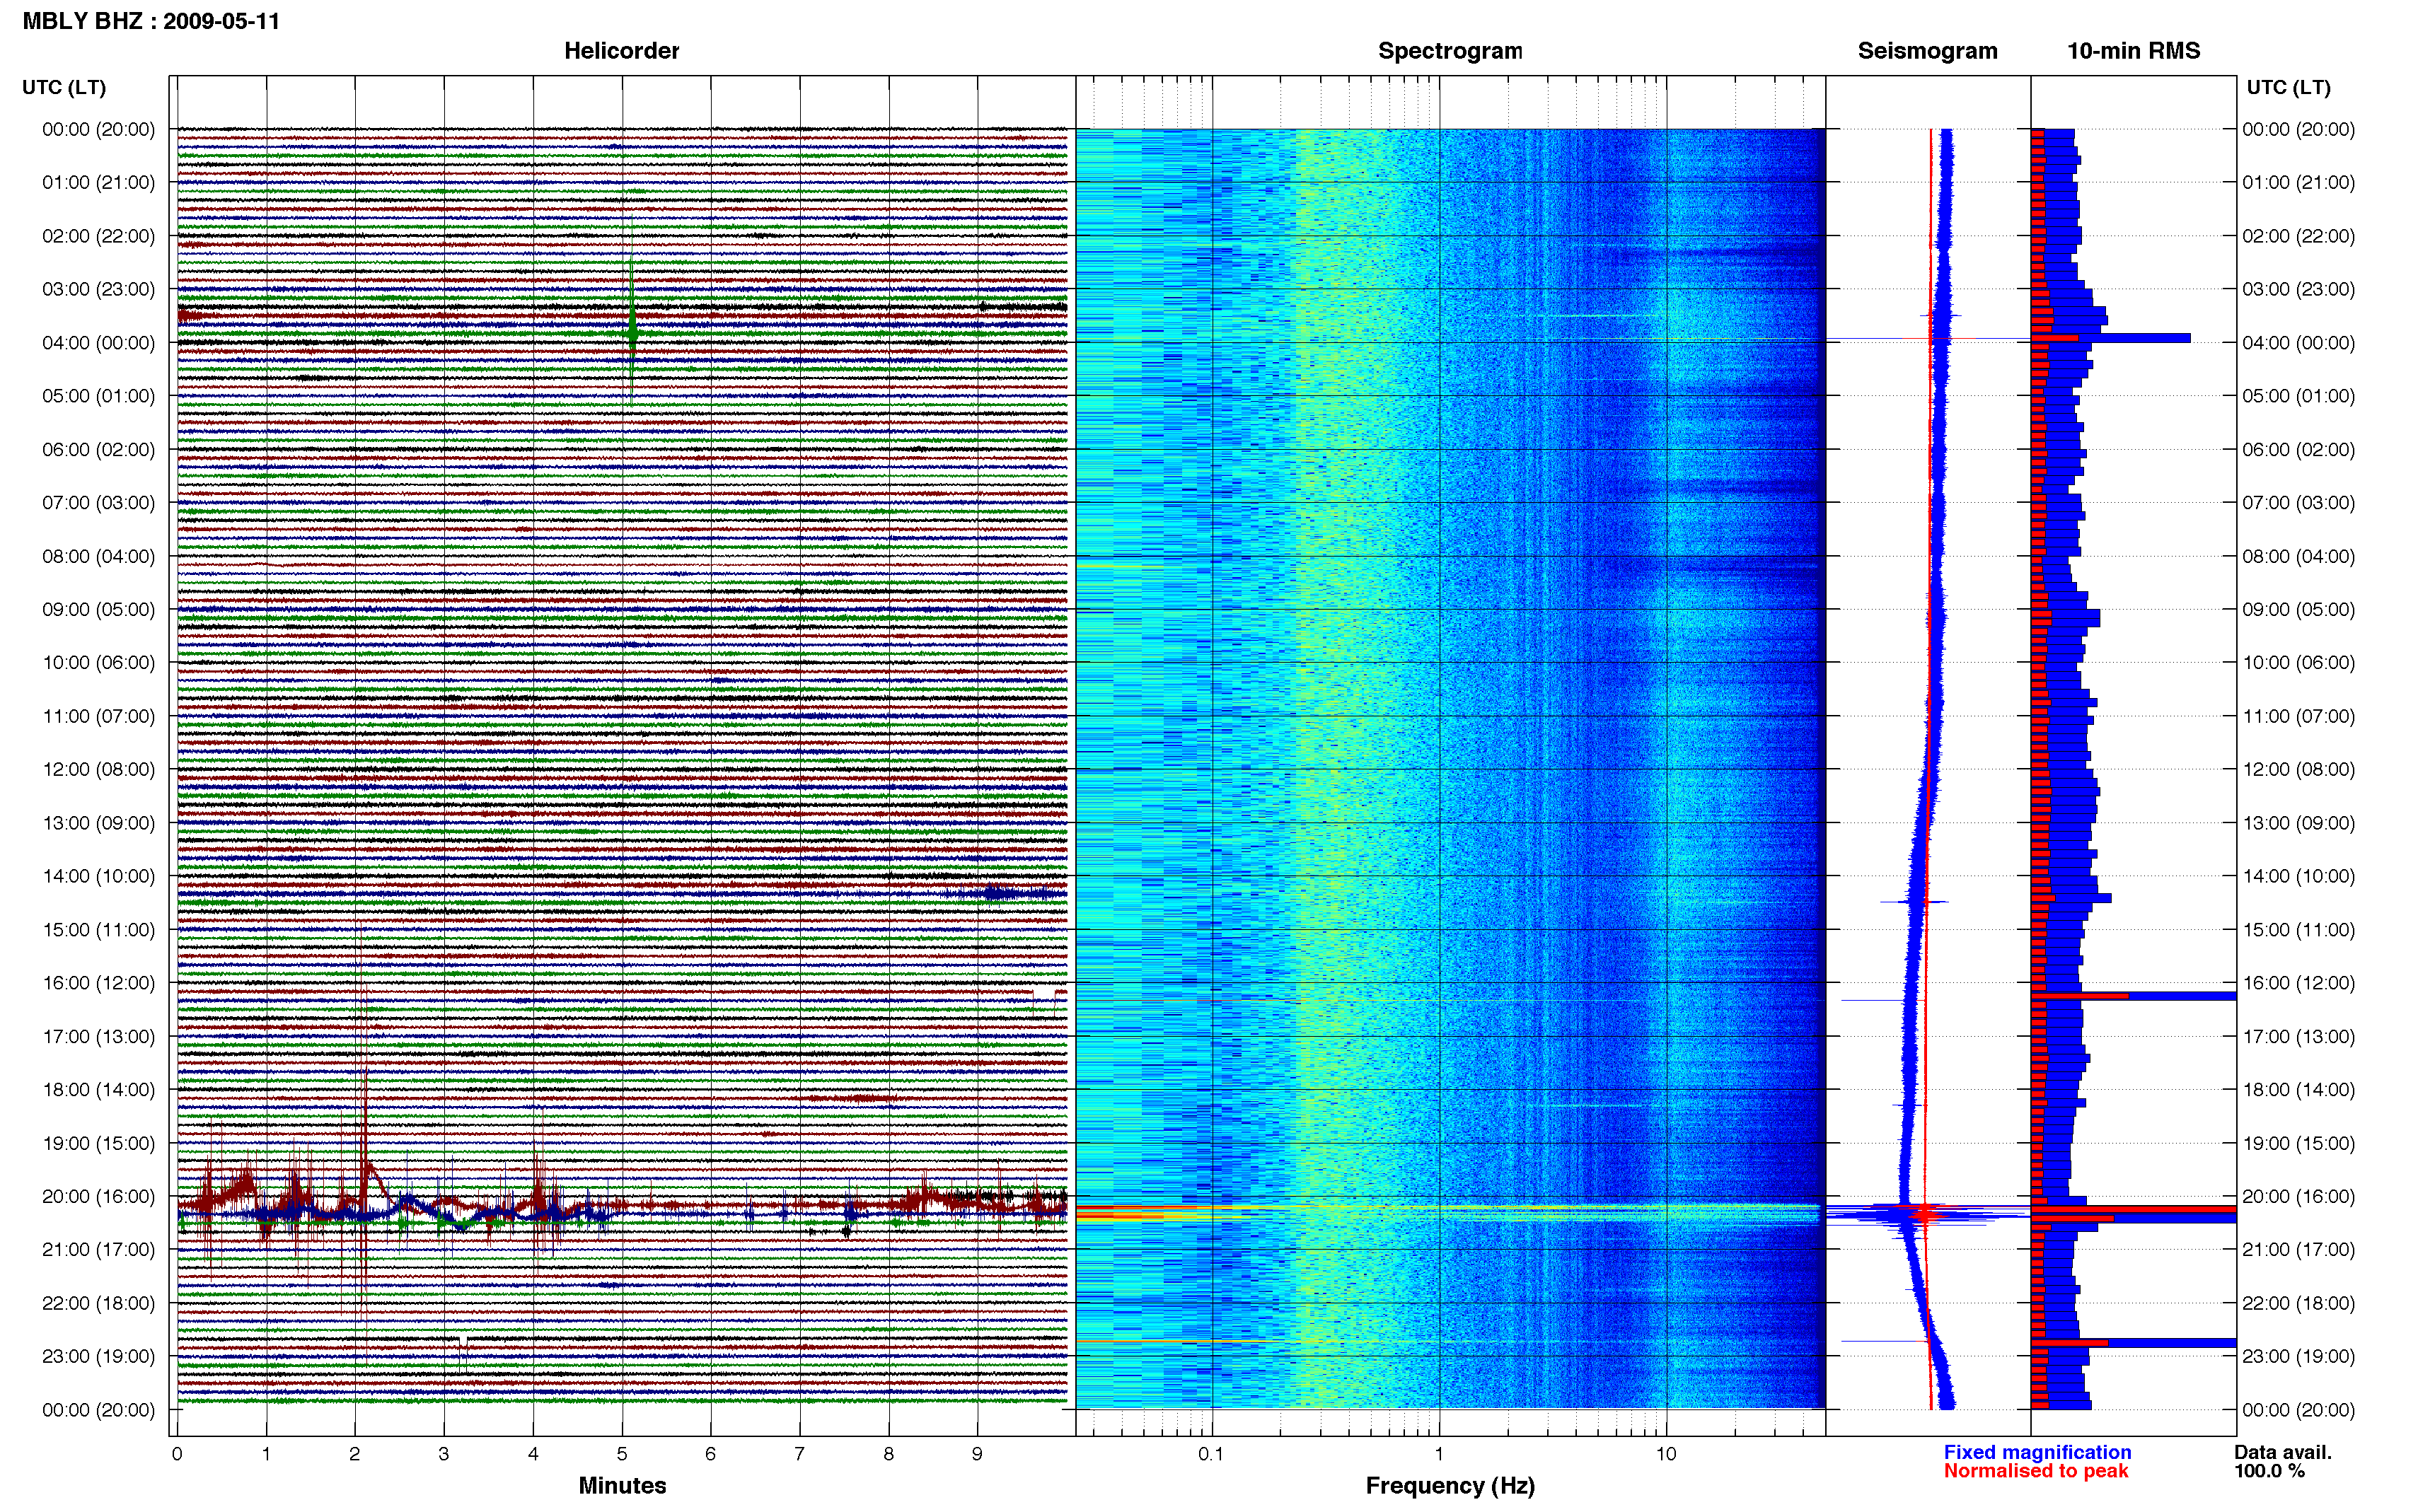This screenshot has width=2418, height=1512.
Task: Click left time label '04:00 (00:00)'
Action: click(98, 342)
